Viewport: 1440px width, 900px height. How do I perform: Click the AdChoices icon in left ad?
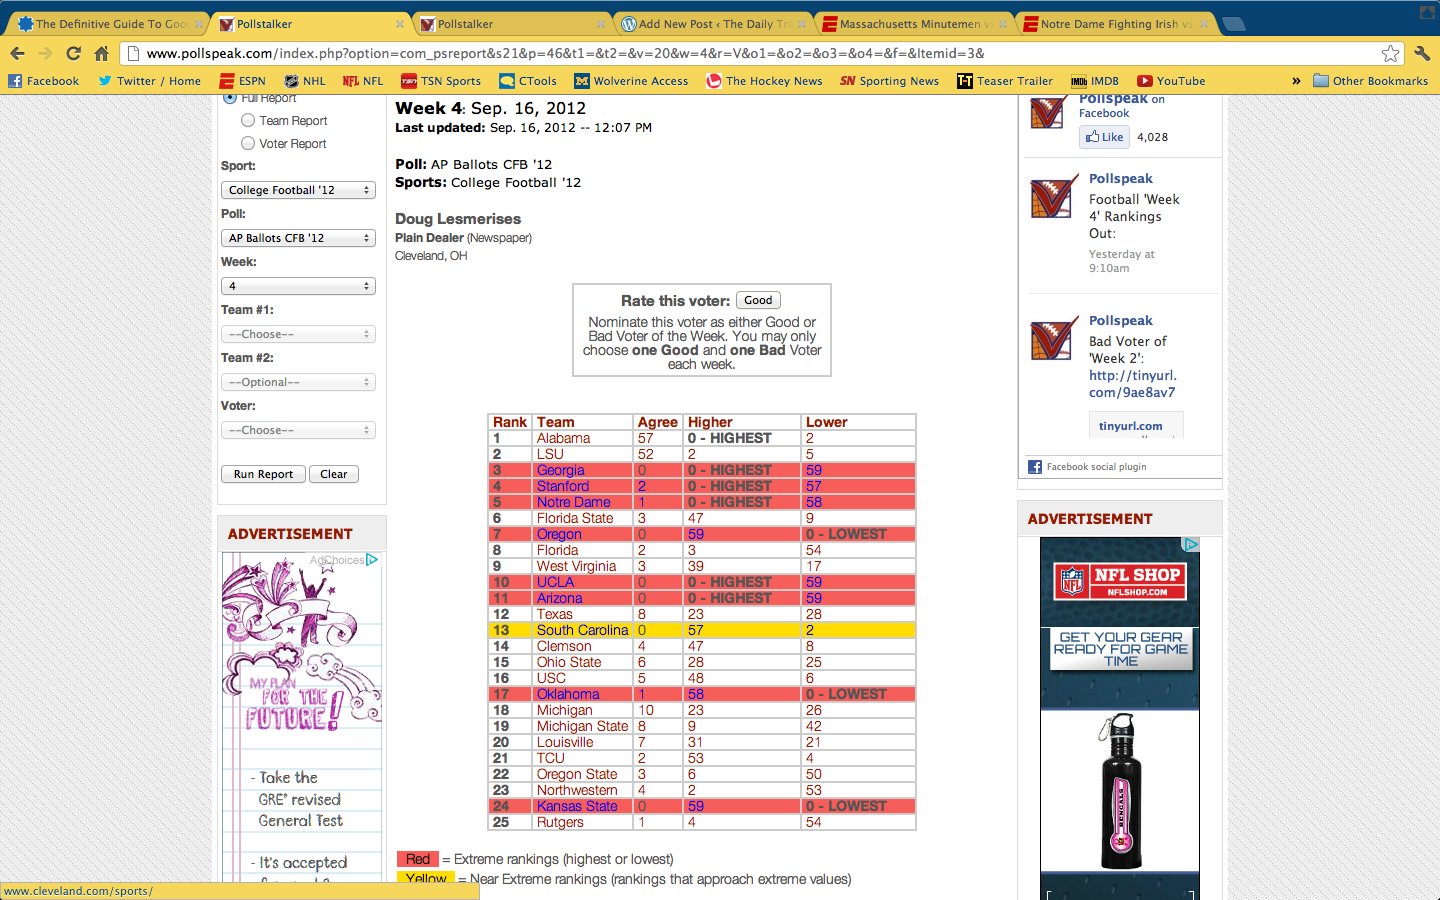(x=371, y=560)
